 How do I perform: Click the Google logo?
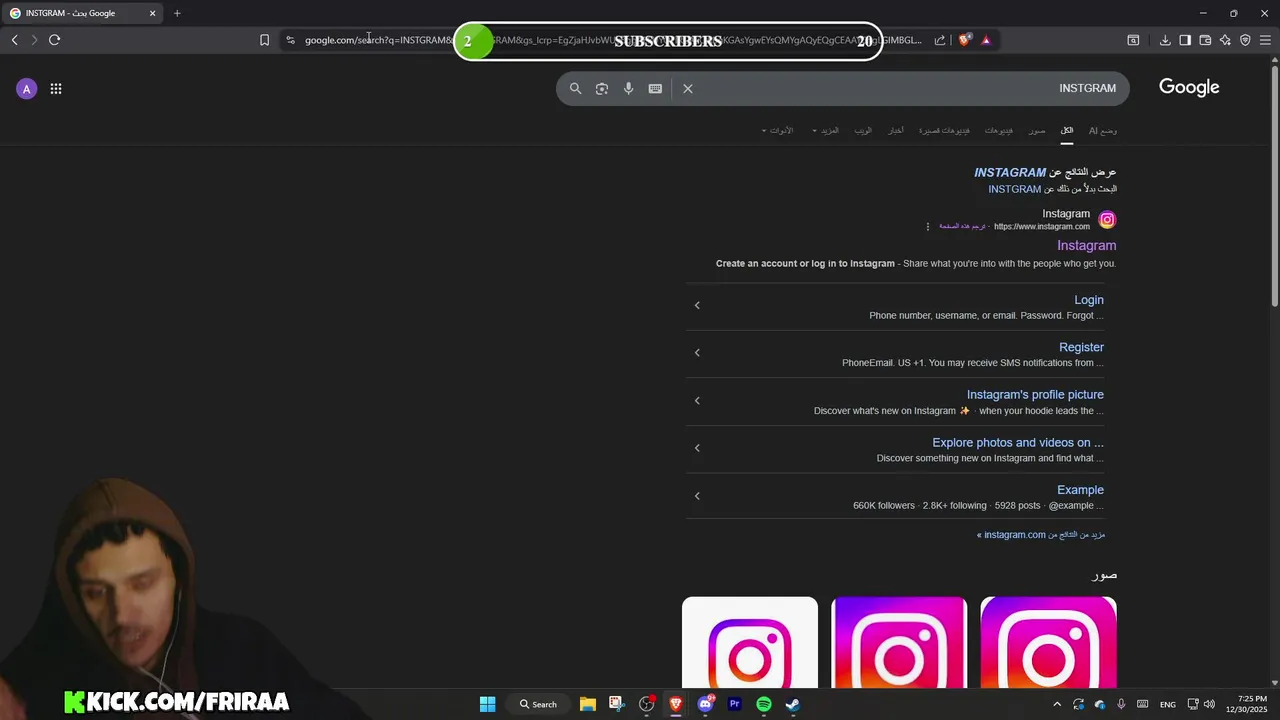click(x=1189, y=87)
